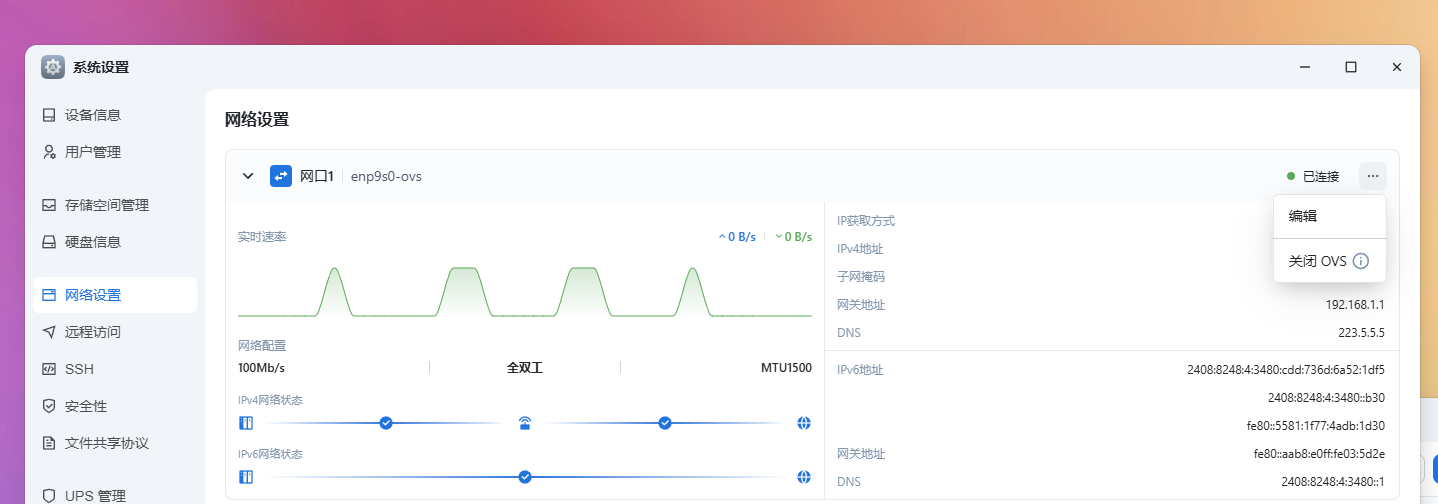Viewport: 1438px width, 504px height.
Task: Choose 关闭 OVS menu option
Action: tap(1317, 261)
